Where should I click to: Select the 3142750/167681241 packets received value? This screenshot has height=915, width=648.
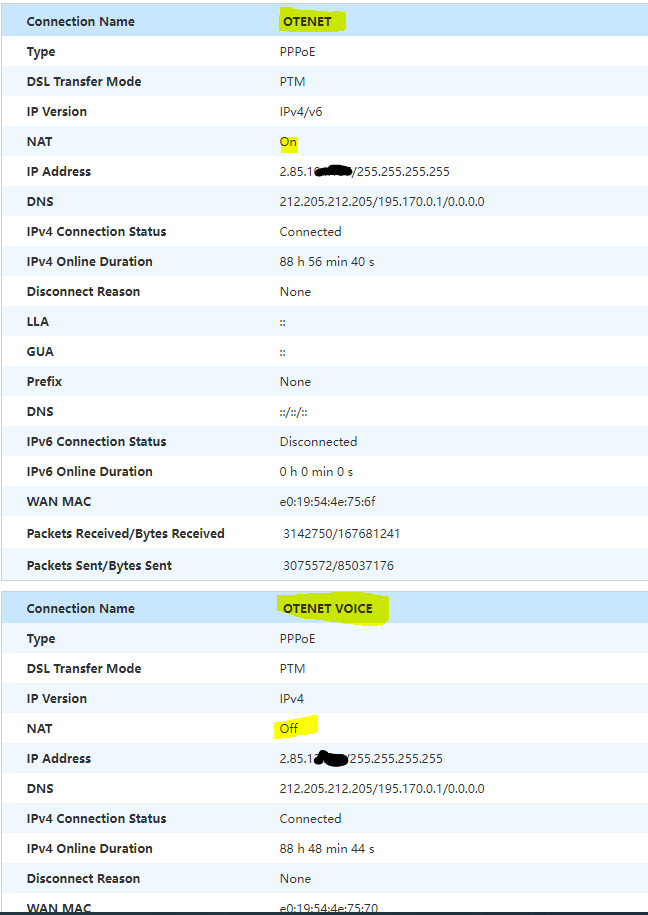pos(342,533)
